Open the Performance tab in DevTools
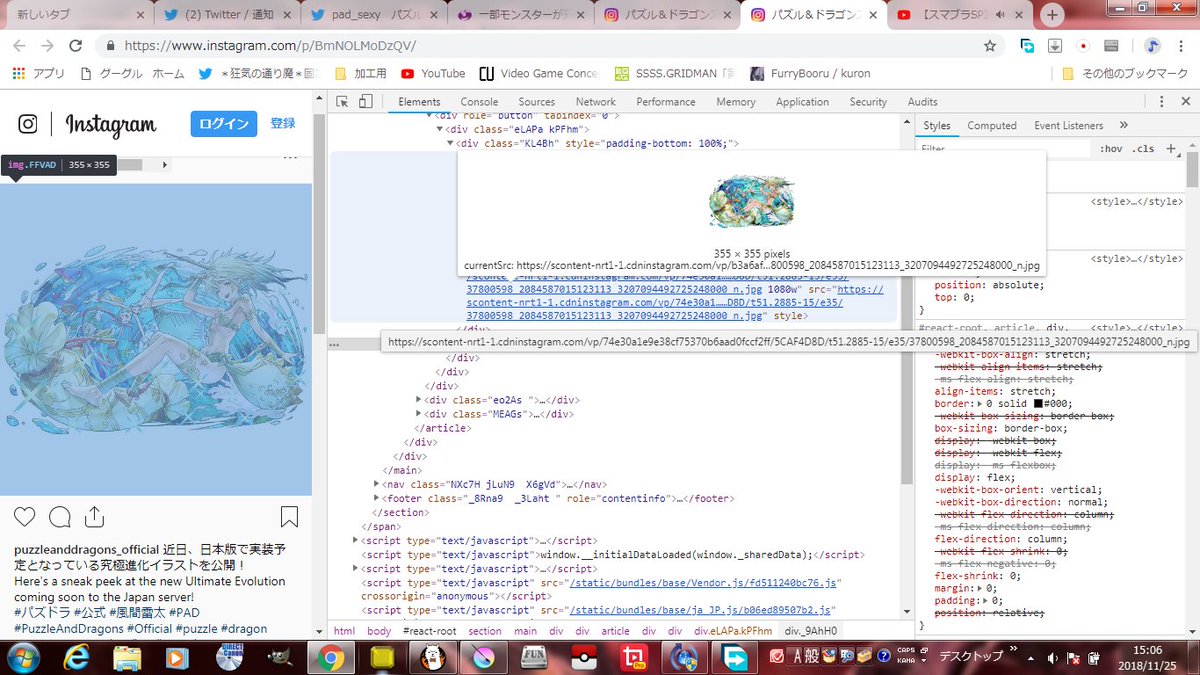1200x675 pixels. [666, 102]
